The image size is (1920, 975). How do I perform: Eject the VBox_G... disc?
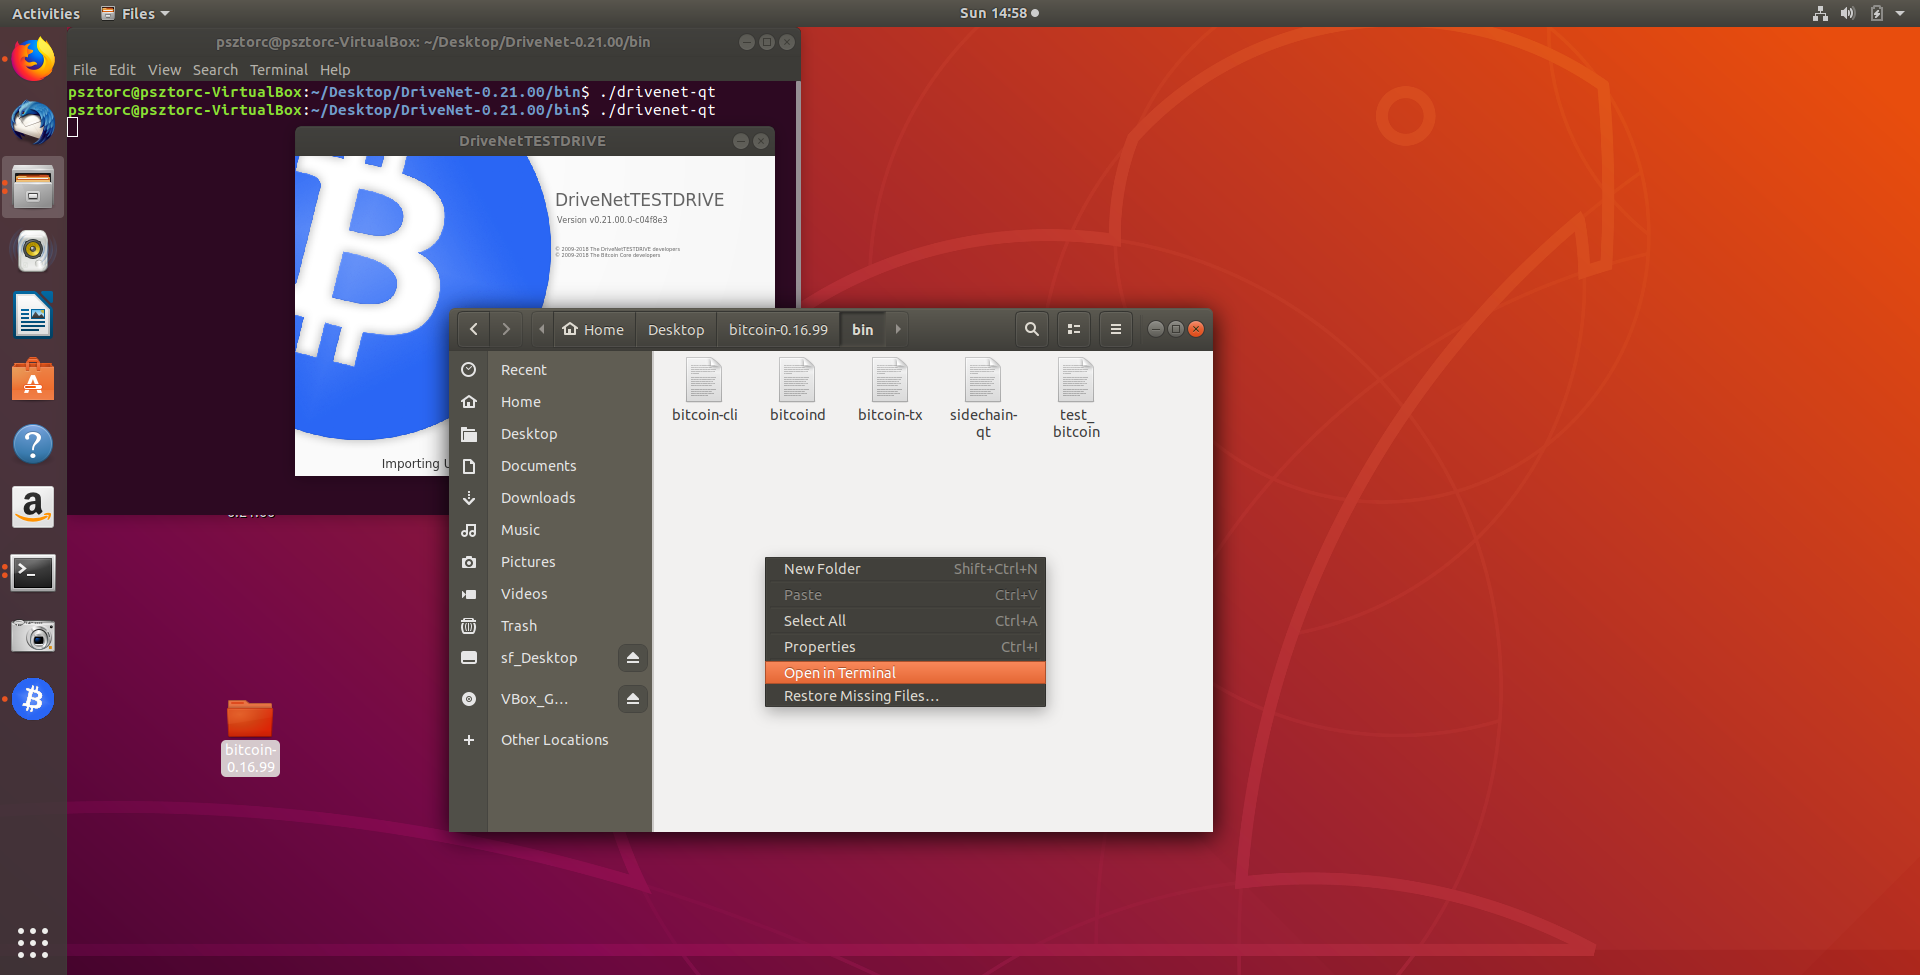point(633,699)
